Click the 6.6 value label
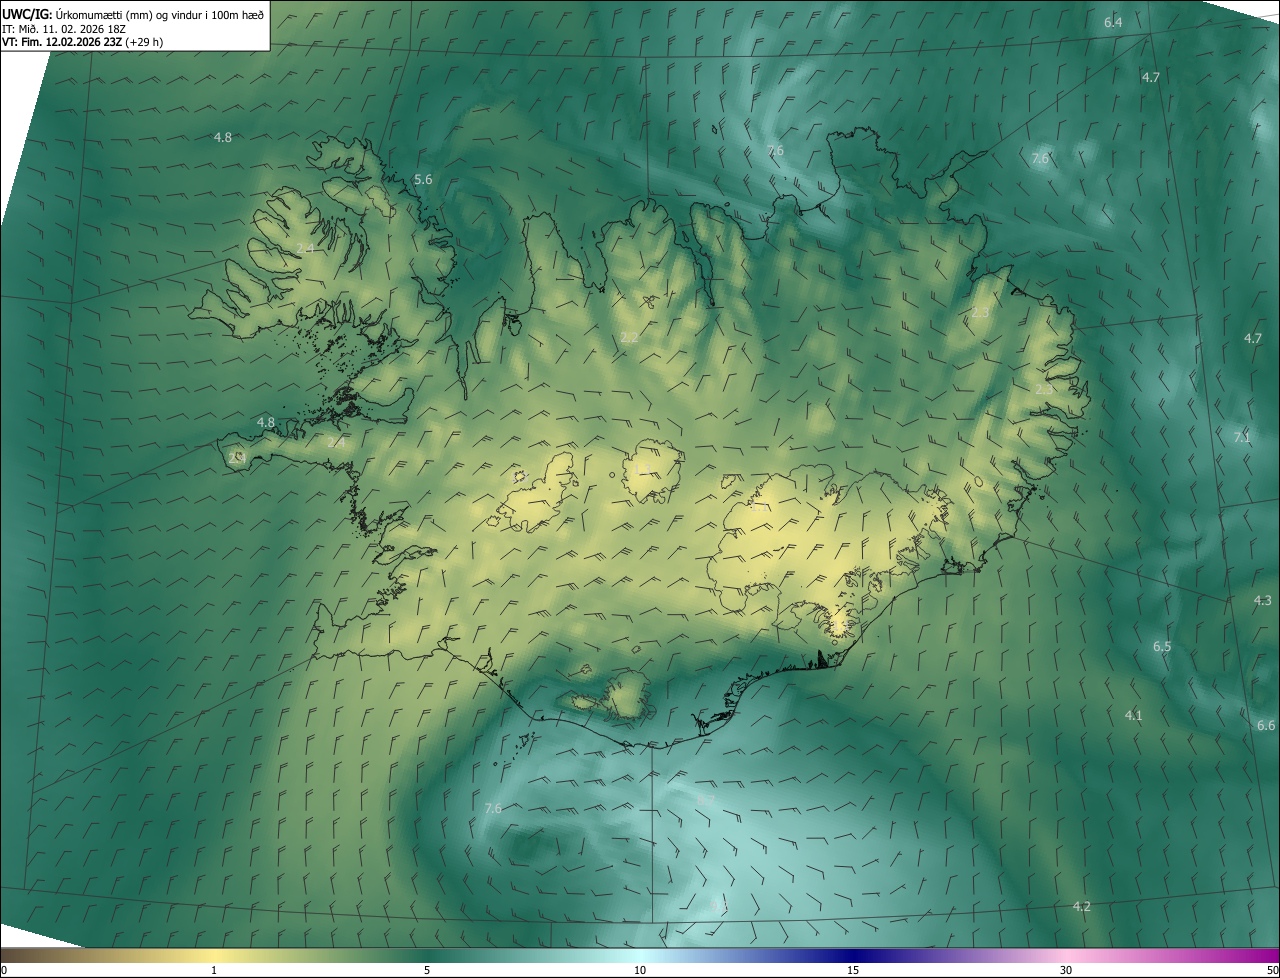 1266,725
